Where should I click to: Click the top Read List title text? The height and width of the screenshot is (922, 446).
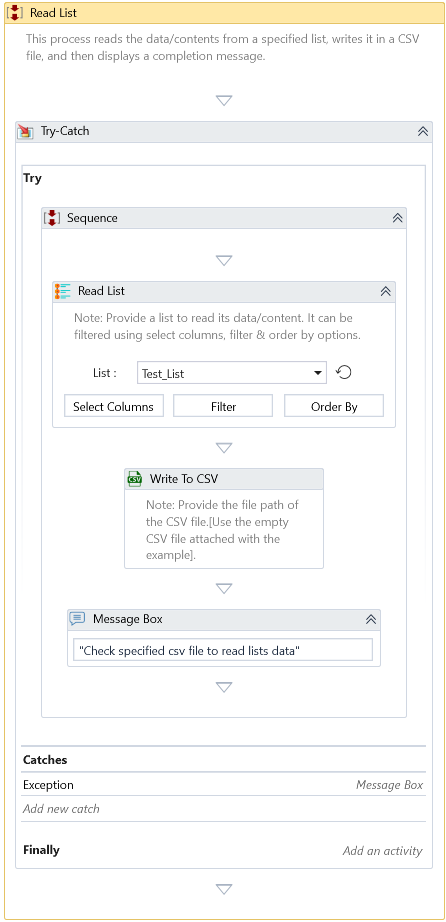pos(54,13)
